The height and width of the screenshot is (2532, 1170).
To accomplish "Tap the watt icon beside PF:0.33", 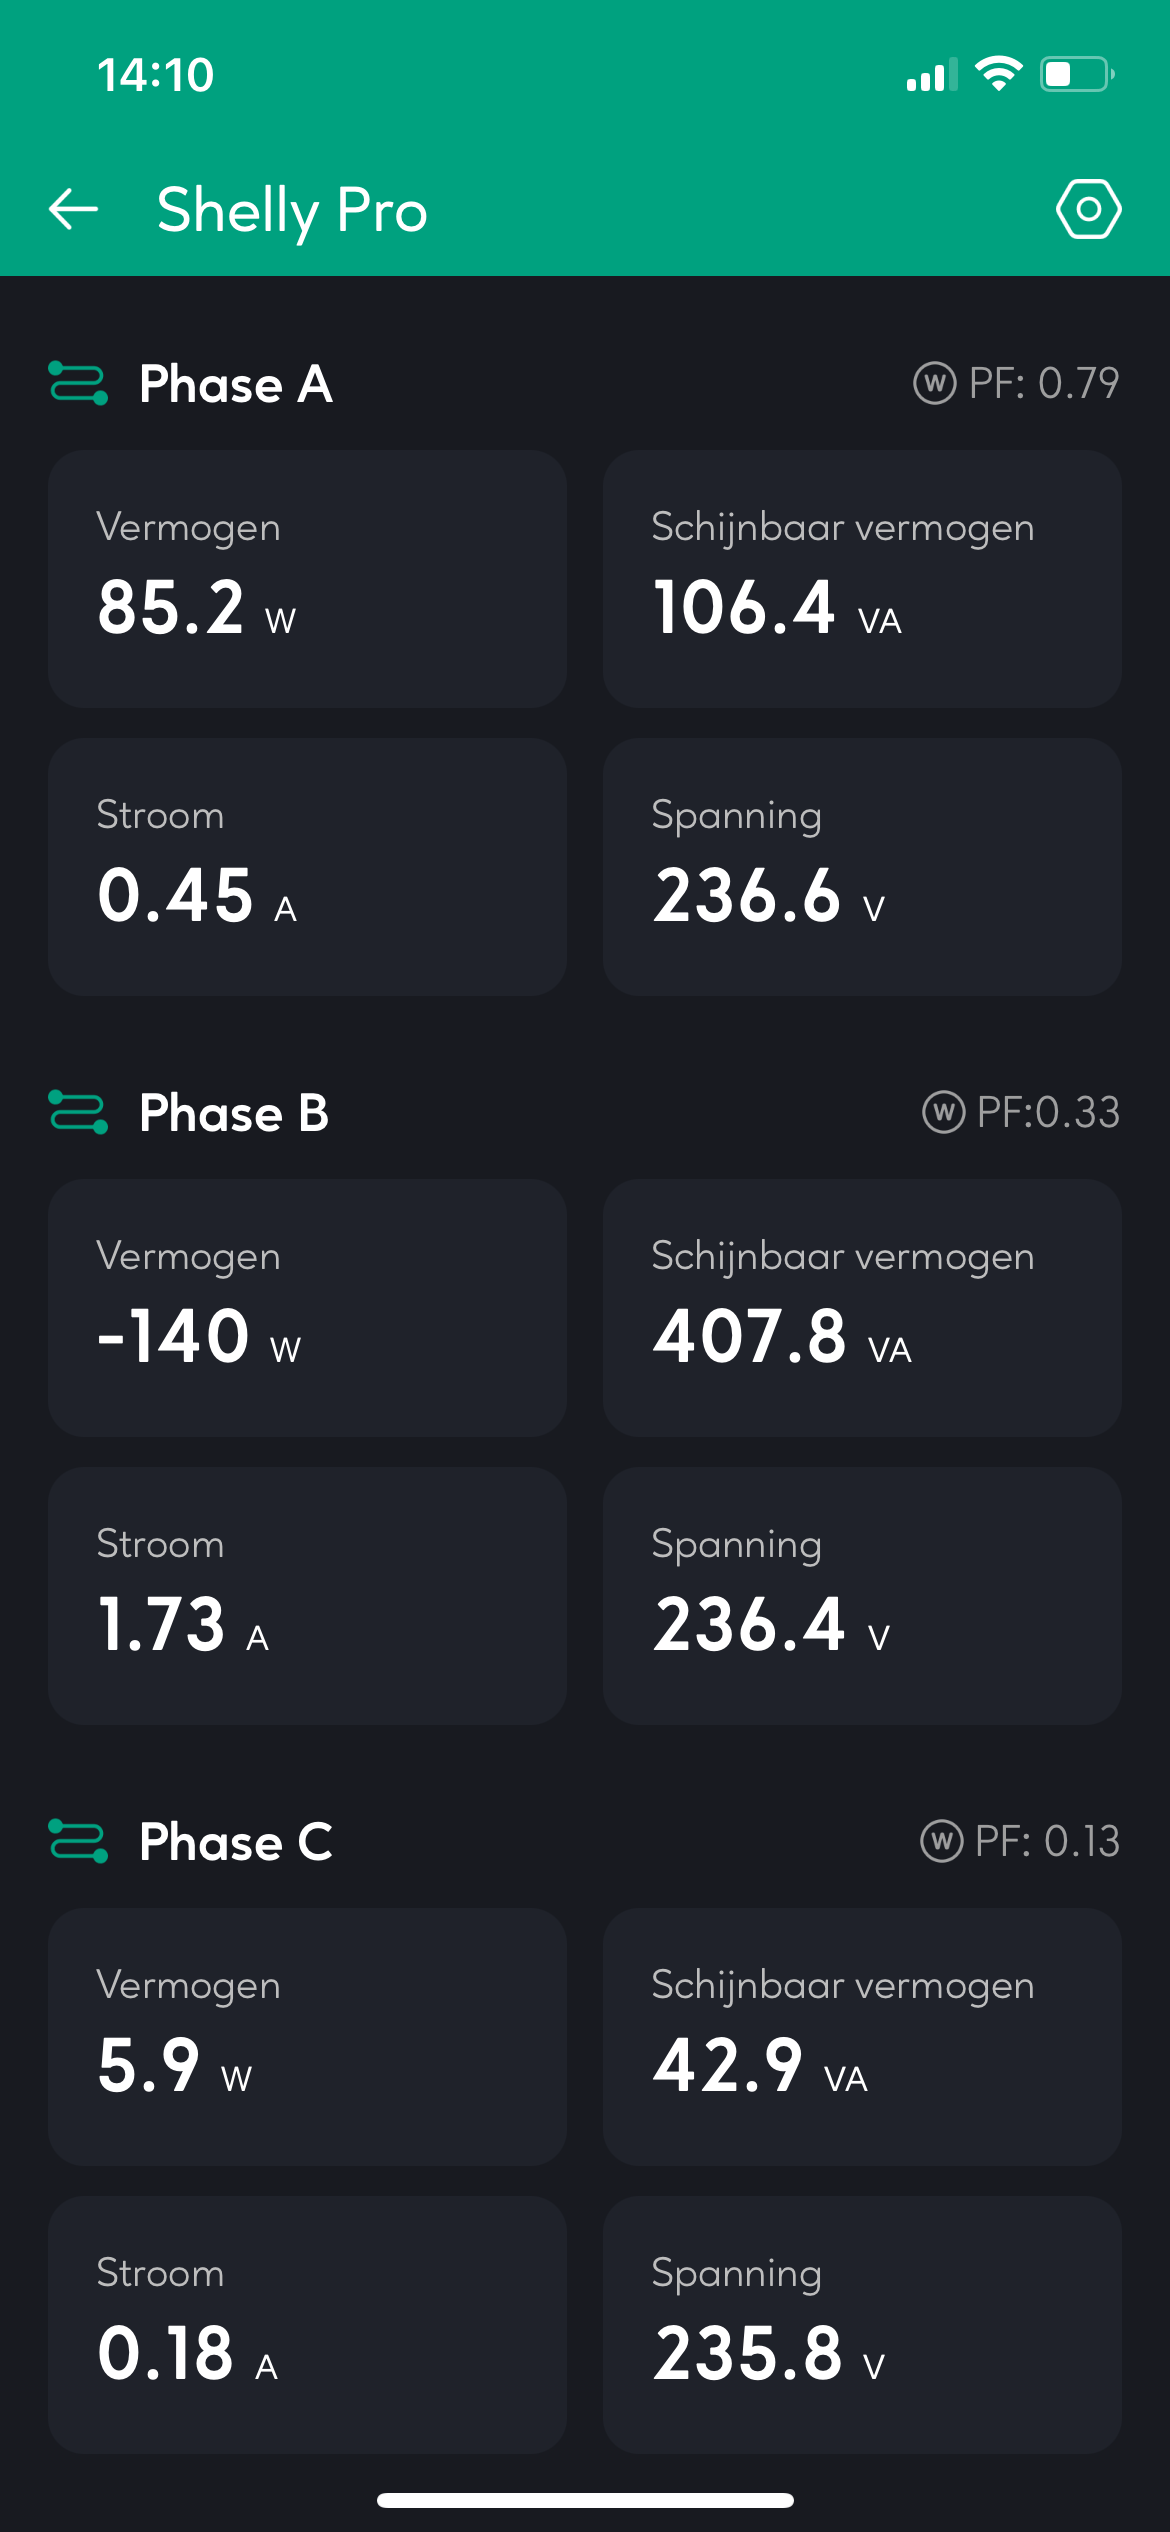I will (x=943, y=1112).
